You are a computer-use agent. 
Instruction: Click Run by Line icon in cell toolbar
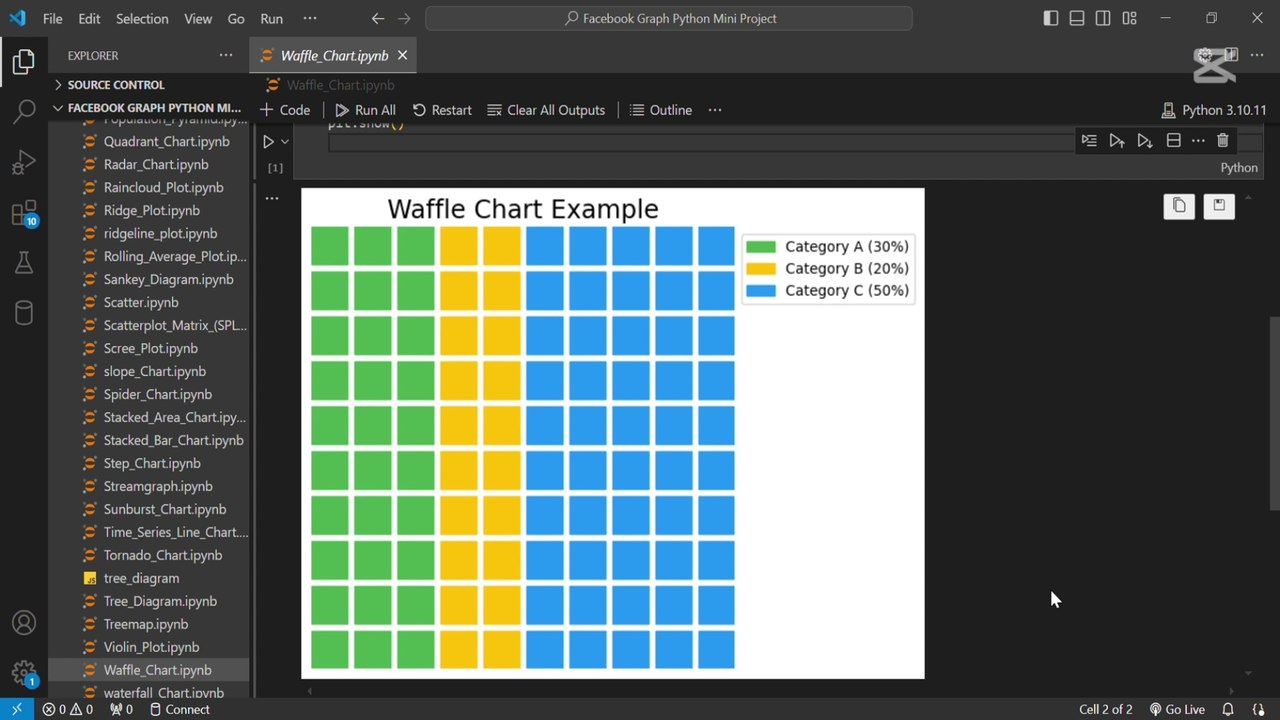click(x=1089, y=141)
